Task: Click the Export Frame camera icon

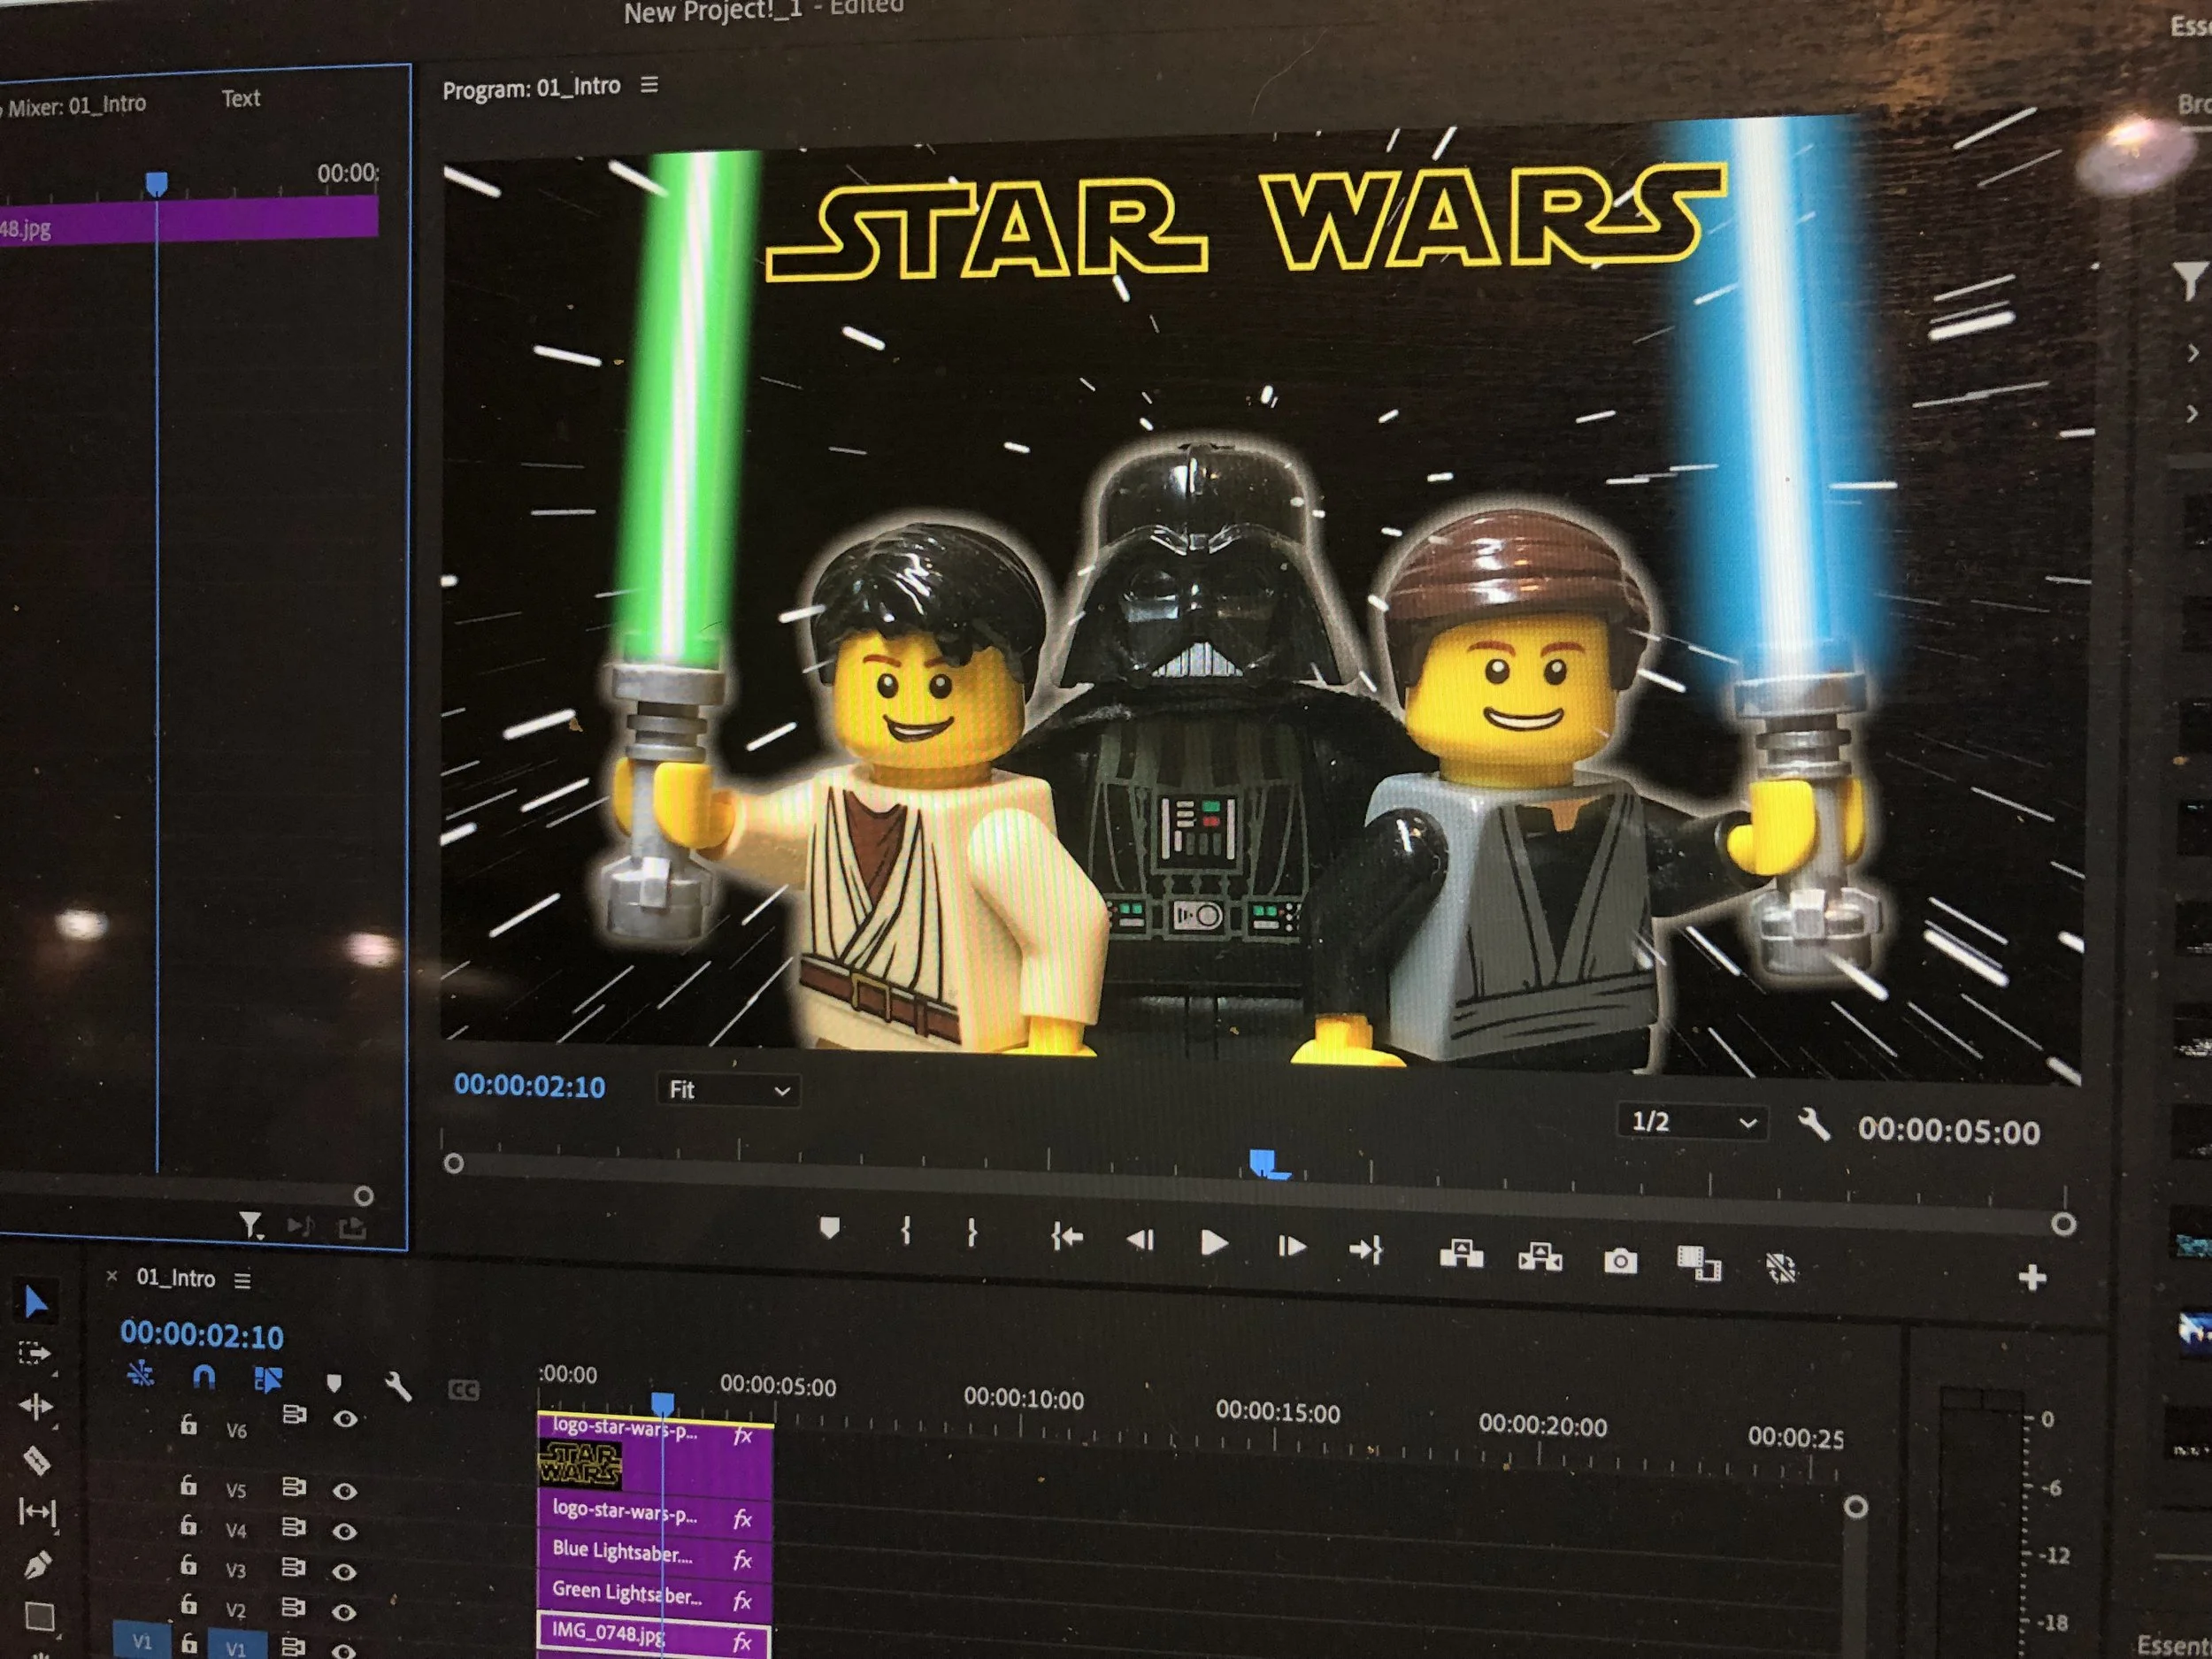Action: 1620,1261
